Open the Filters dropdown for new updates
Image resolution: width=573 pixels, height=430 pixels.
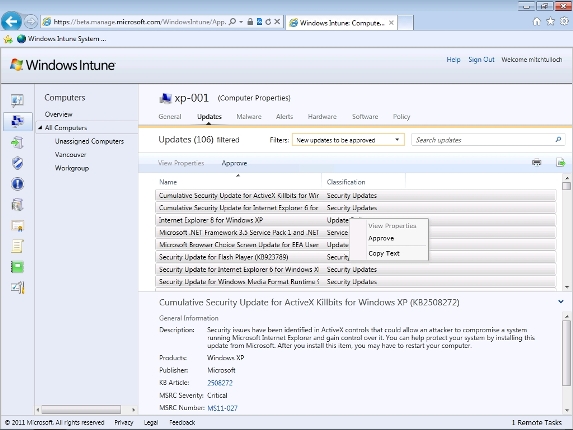point(348,140)
